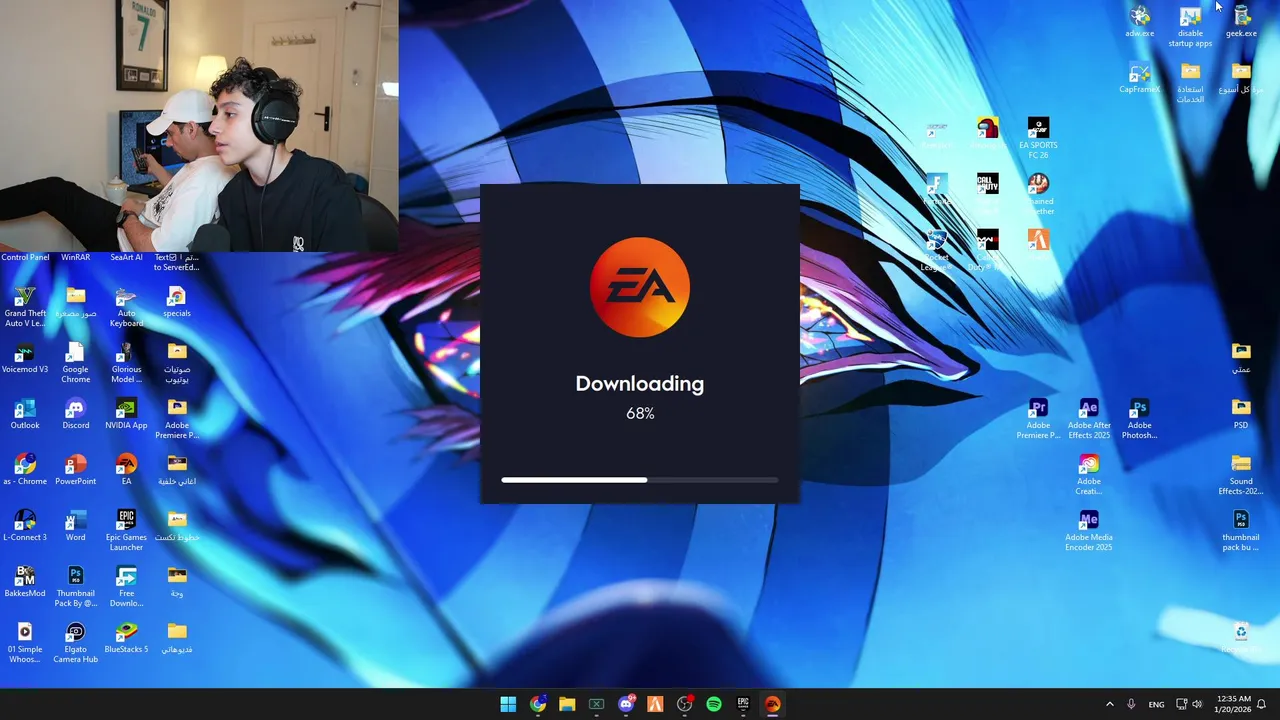The image size is (1280, 720).
Task: Launch Discord desktop shortcut
Action: [76, 414]
